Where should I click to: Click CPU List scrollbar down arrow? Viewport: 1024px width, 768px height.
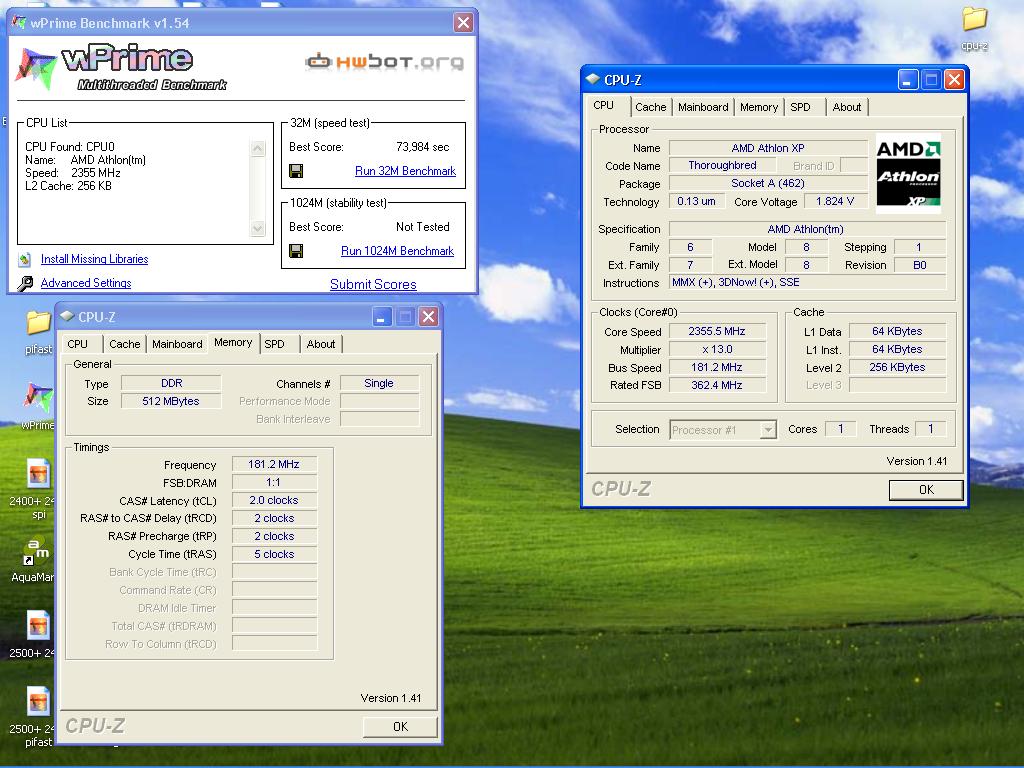(x=258, y=229)
